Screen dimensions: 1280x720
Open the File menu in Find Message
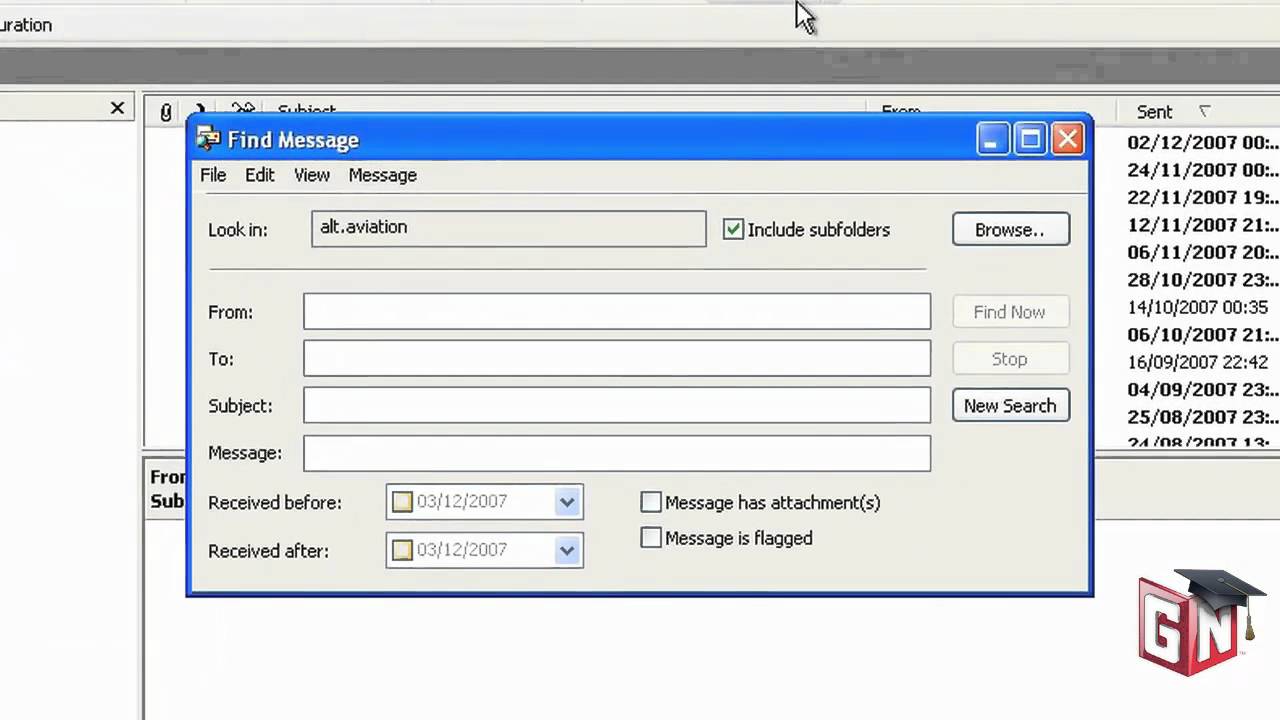coord(213,175)
